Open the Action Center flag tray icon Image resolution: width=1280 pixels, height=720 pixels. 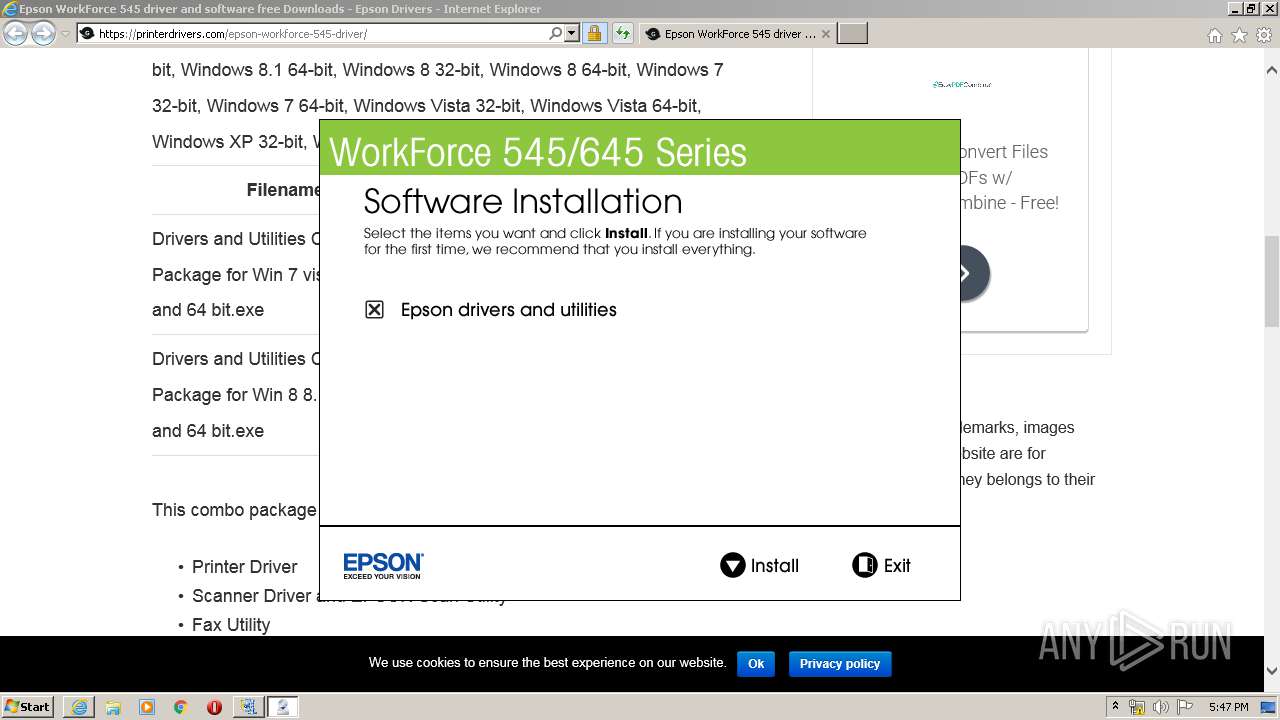tap(1184, 707)
